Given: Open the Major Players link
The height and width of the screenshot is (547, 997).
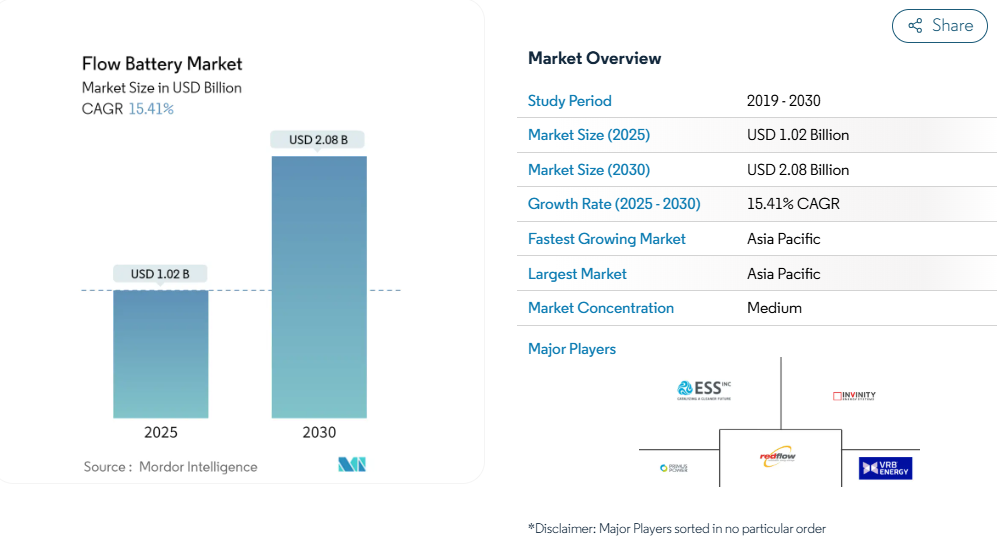Looking at the screenshot, I should point(572,349).
